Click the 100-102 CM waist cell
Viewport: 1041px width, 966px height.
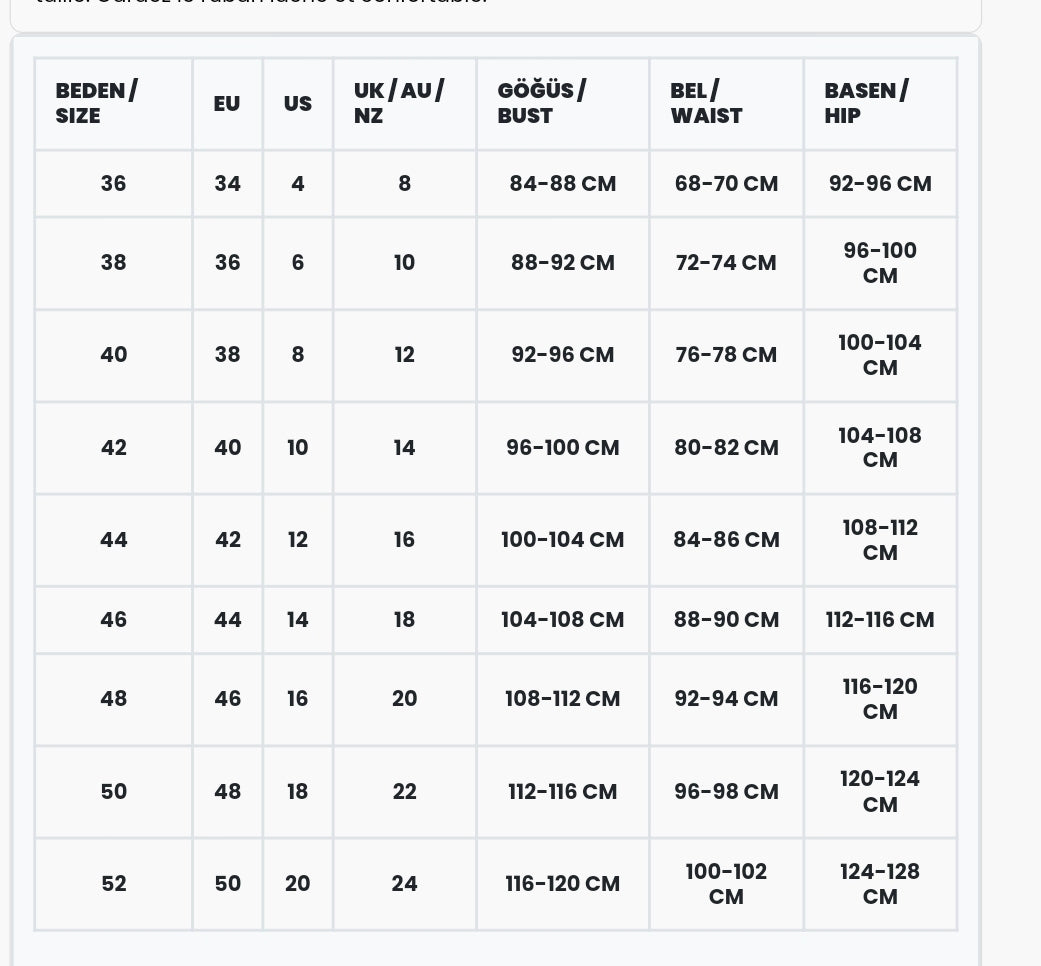click(x=726, y=884)
